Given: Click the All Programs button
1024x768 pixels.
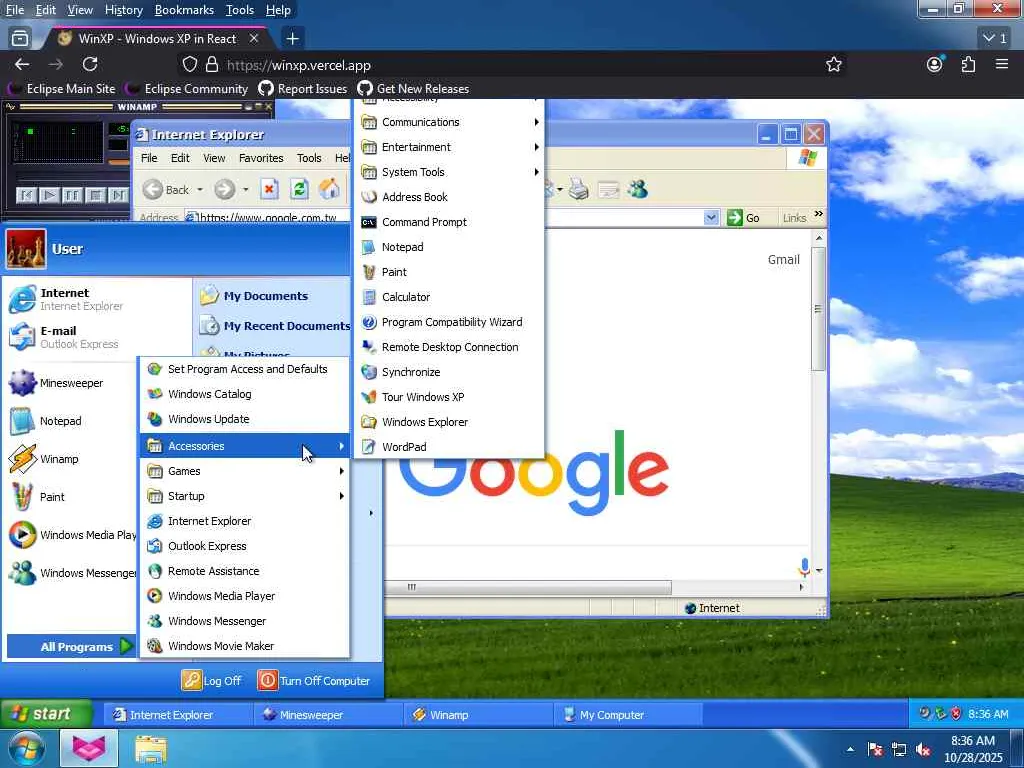Looking at the screenshot, I should point(72,647).
